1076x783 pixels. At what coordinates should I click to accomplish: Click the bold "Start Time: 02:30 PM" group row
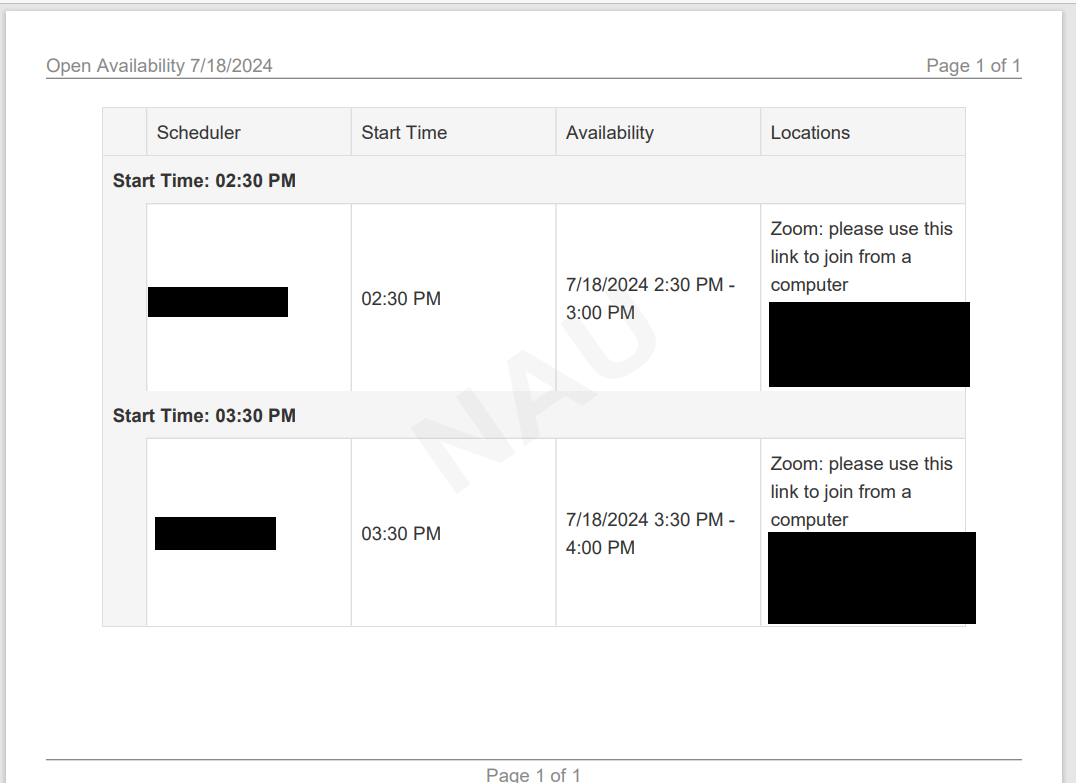pyautogui.click(x=204, y=181)
